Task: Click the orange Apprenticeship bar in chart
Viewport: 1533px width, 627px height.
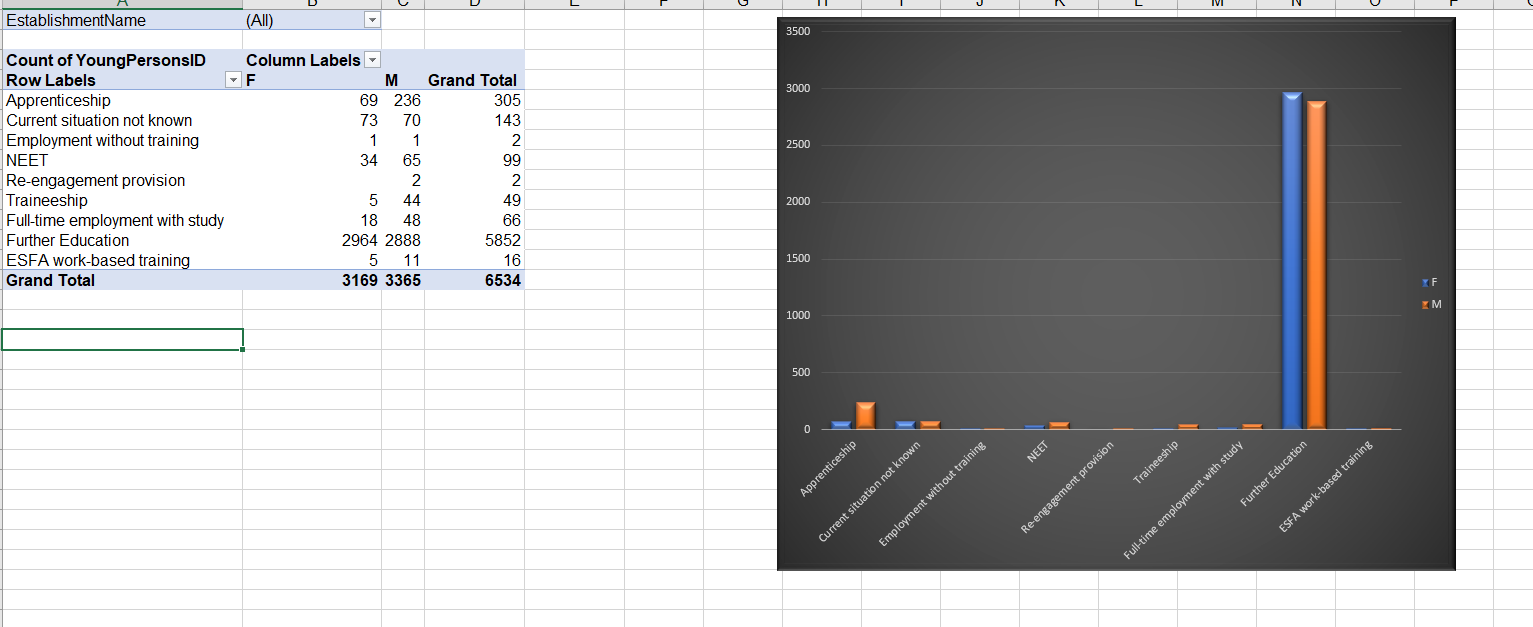Action: click(x=865, y=416)
